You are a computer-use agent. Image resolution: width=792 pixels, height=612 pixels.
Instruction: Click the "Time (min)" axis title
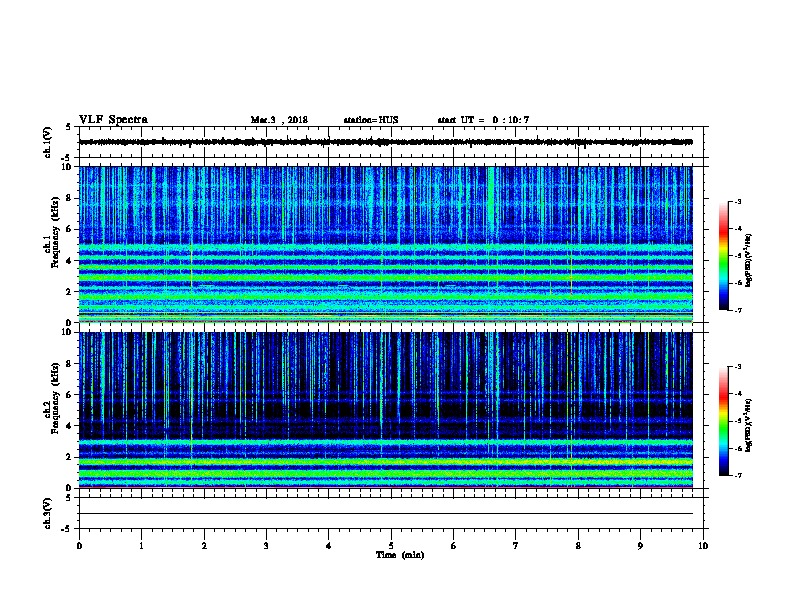(400, 555)
